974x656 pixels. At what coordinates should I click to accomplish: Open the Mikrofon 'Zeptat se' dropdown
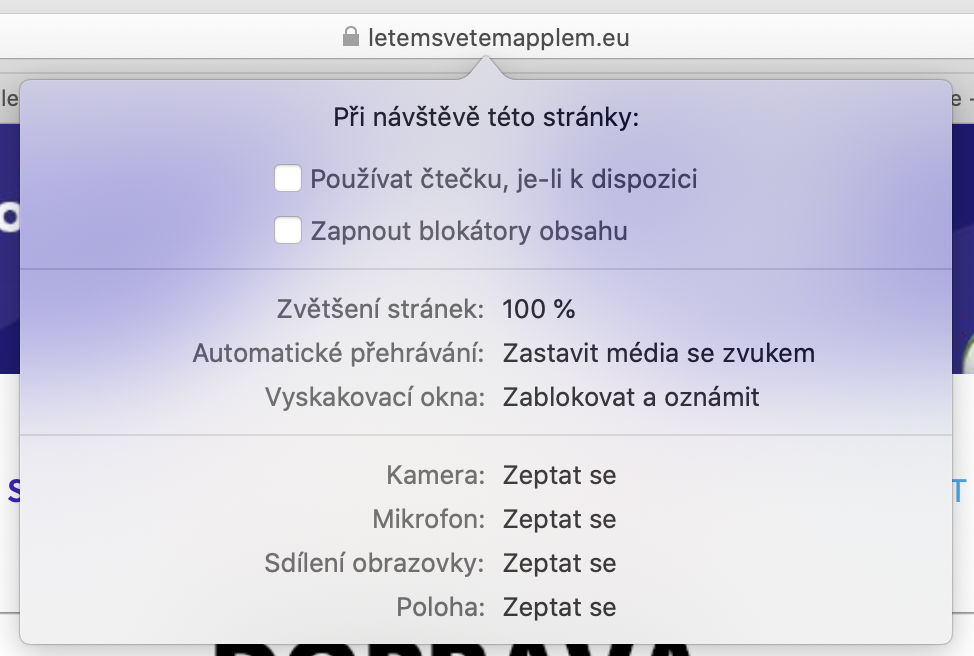(559, 519)
